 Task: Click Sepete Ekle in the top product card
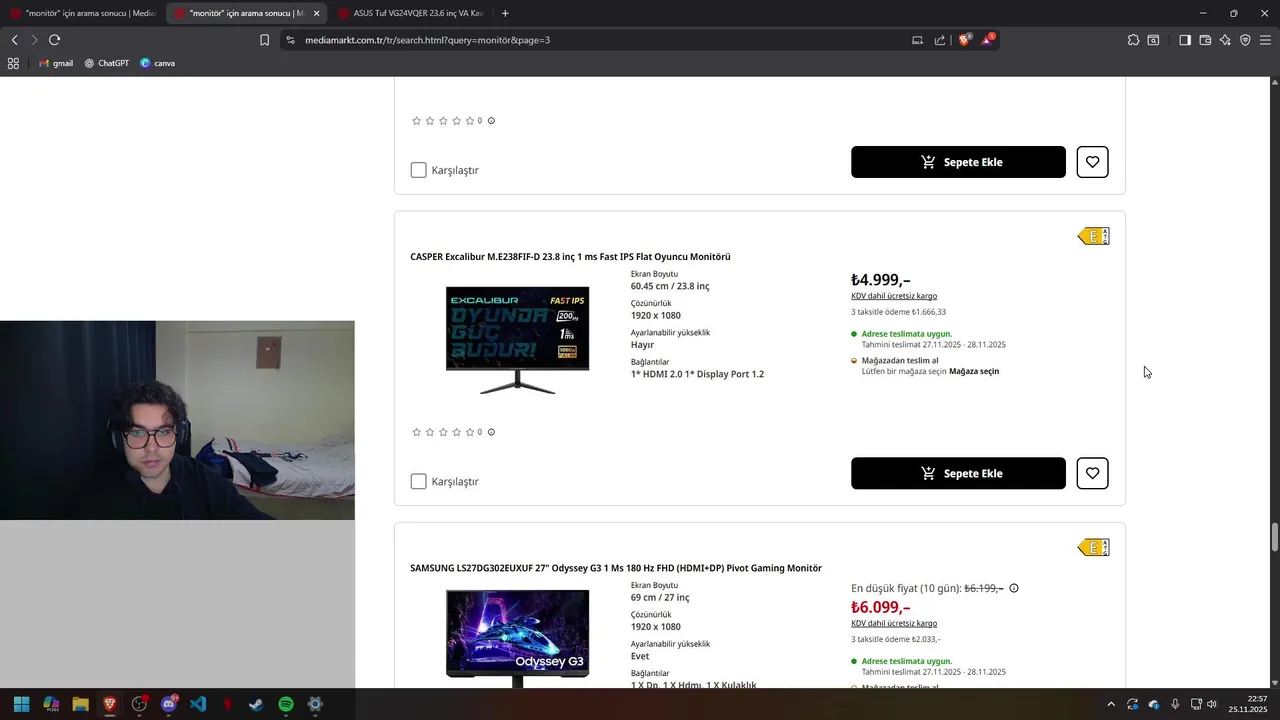tap(958, 162)
